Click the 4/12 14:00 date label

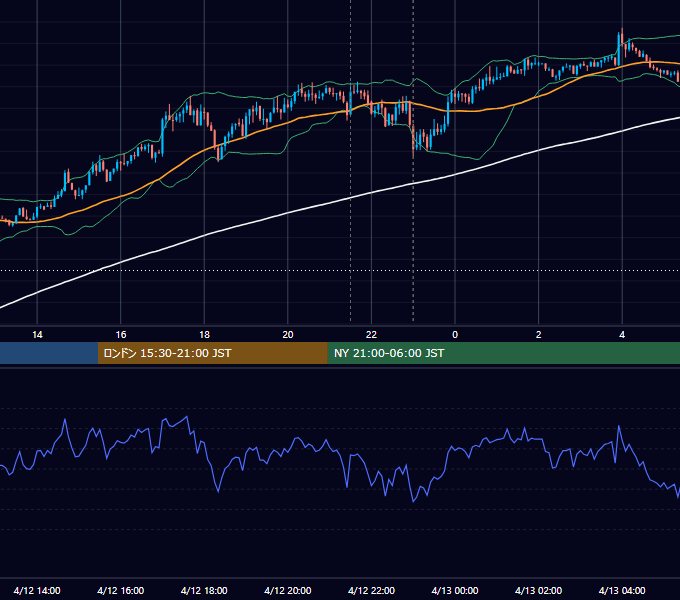[x=37, y=590]
